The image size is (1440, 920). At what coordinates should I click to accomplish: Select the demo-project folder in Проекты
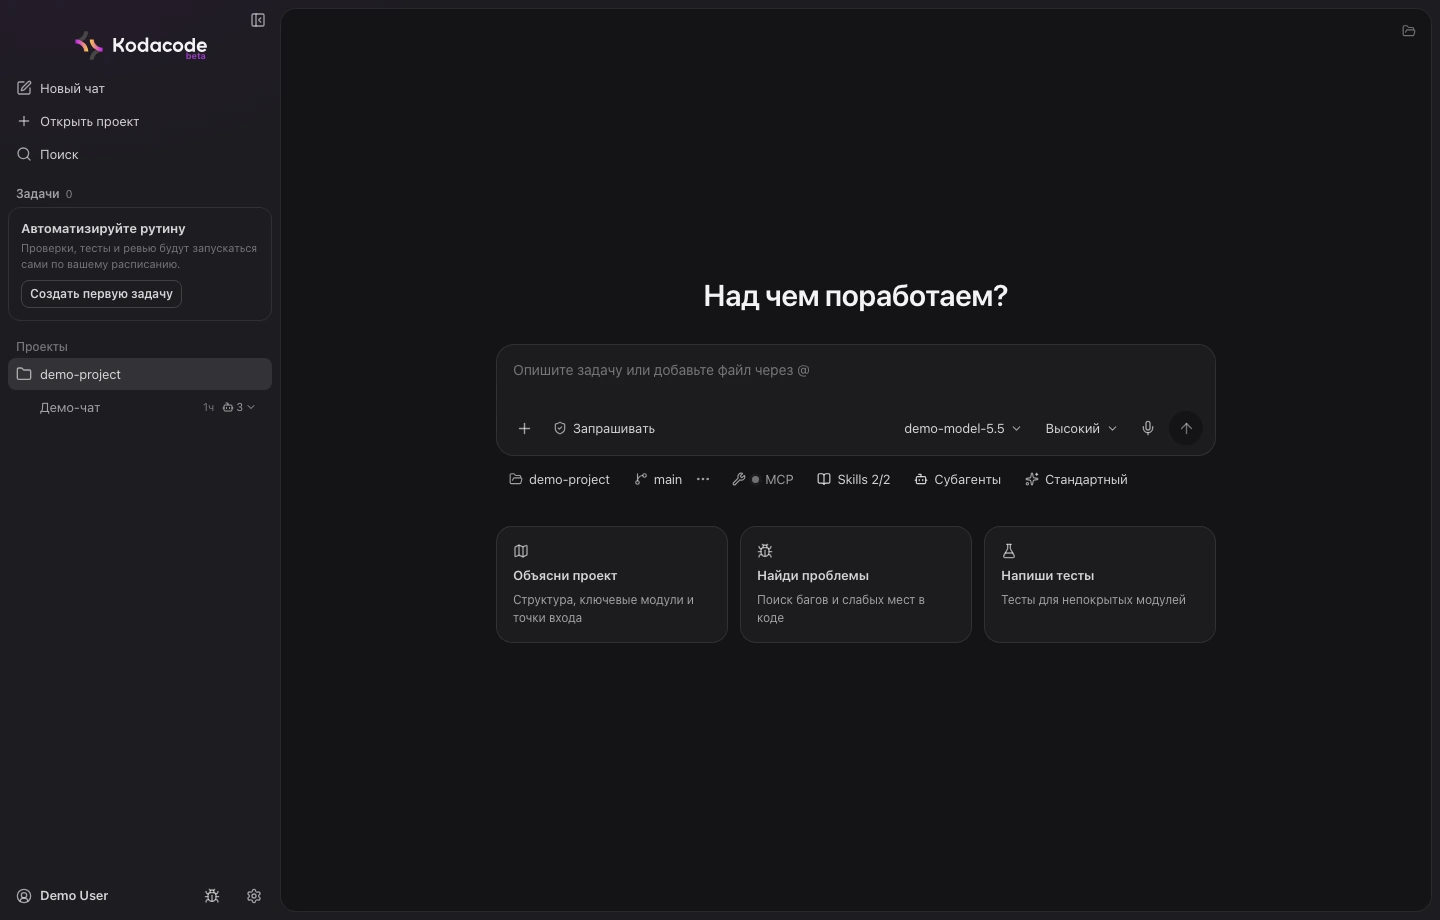click(140, 374)
